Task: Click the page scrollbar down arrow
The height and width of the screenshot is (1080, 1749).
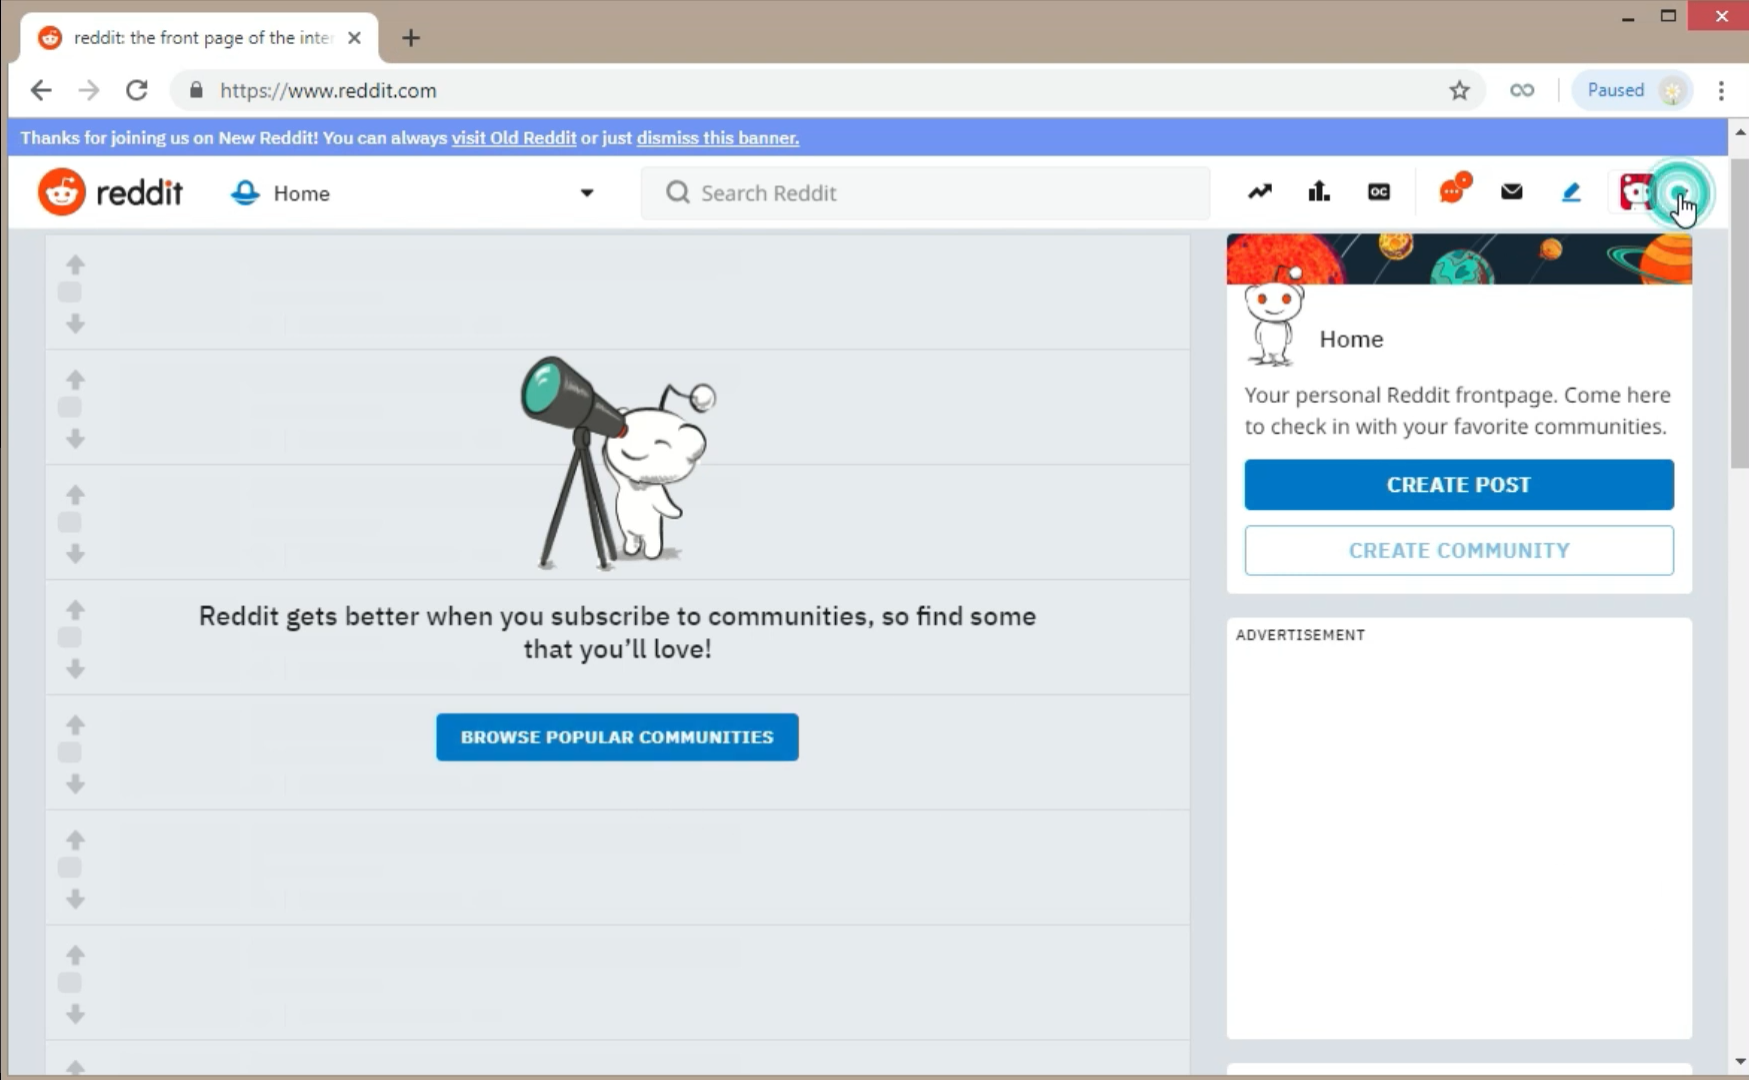Action: point(1740,1061)
